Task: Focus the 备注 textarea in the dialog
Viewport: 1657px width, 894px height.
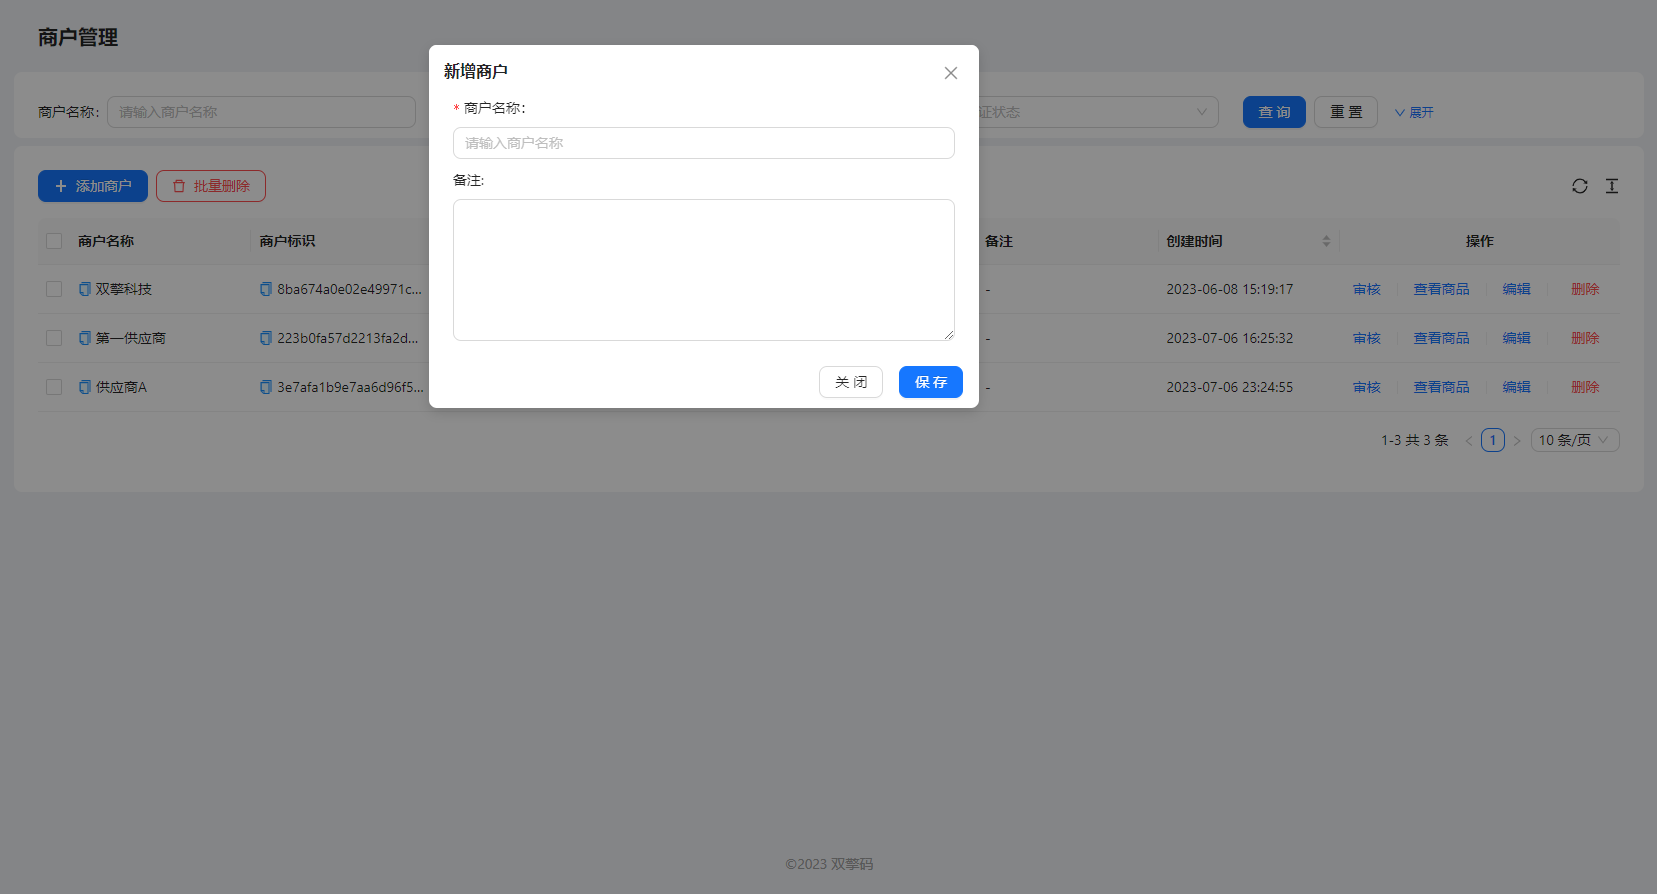Action: 704,270
